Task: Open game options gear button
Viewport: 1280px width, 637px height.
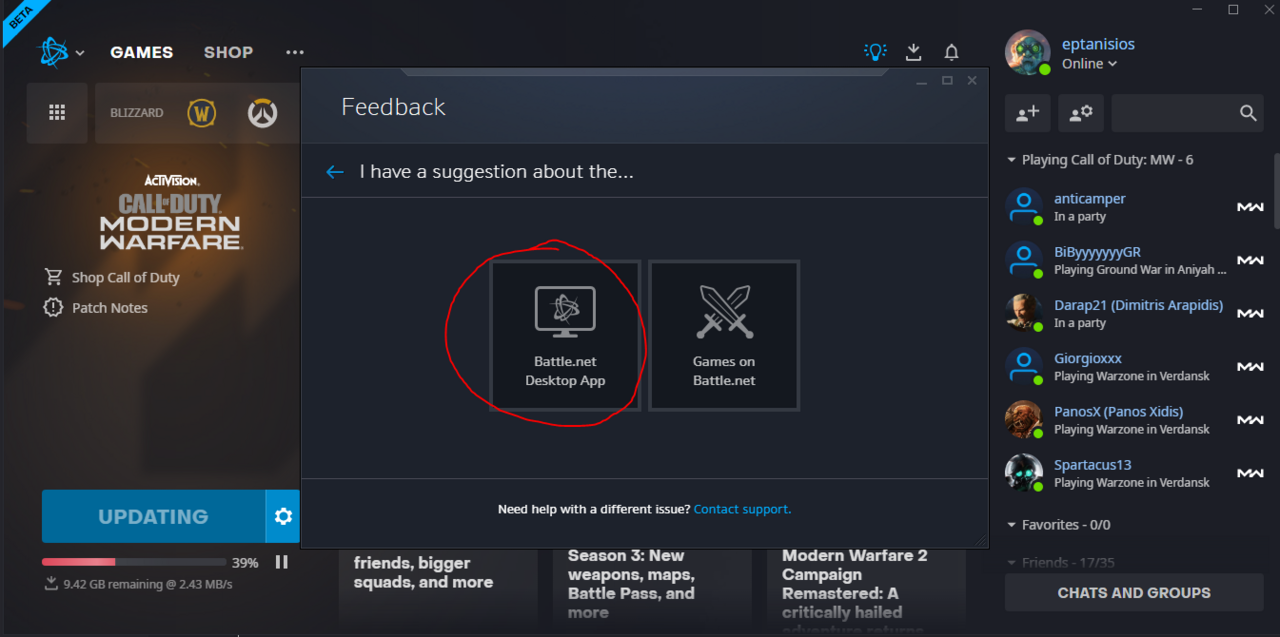Action: [283, 517]
